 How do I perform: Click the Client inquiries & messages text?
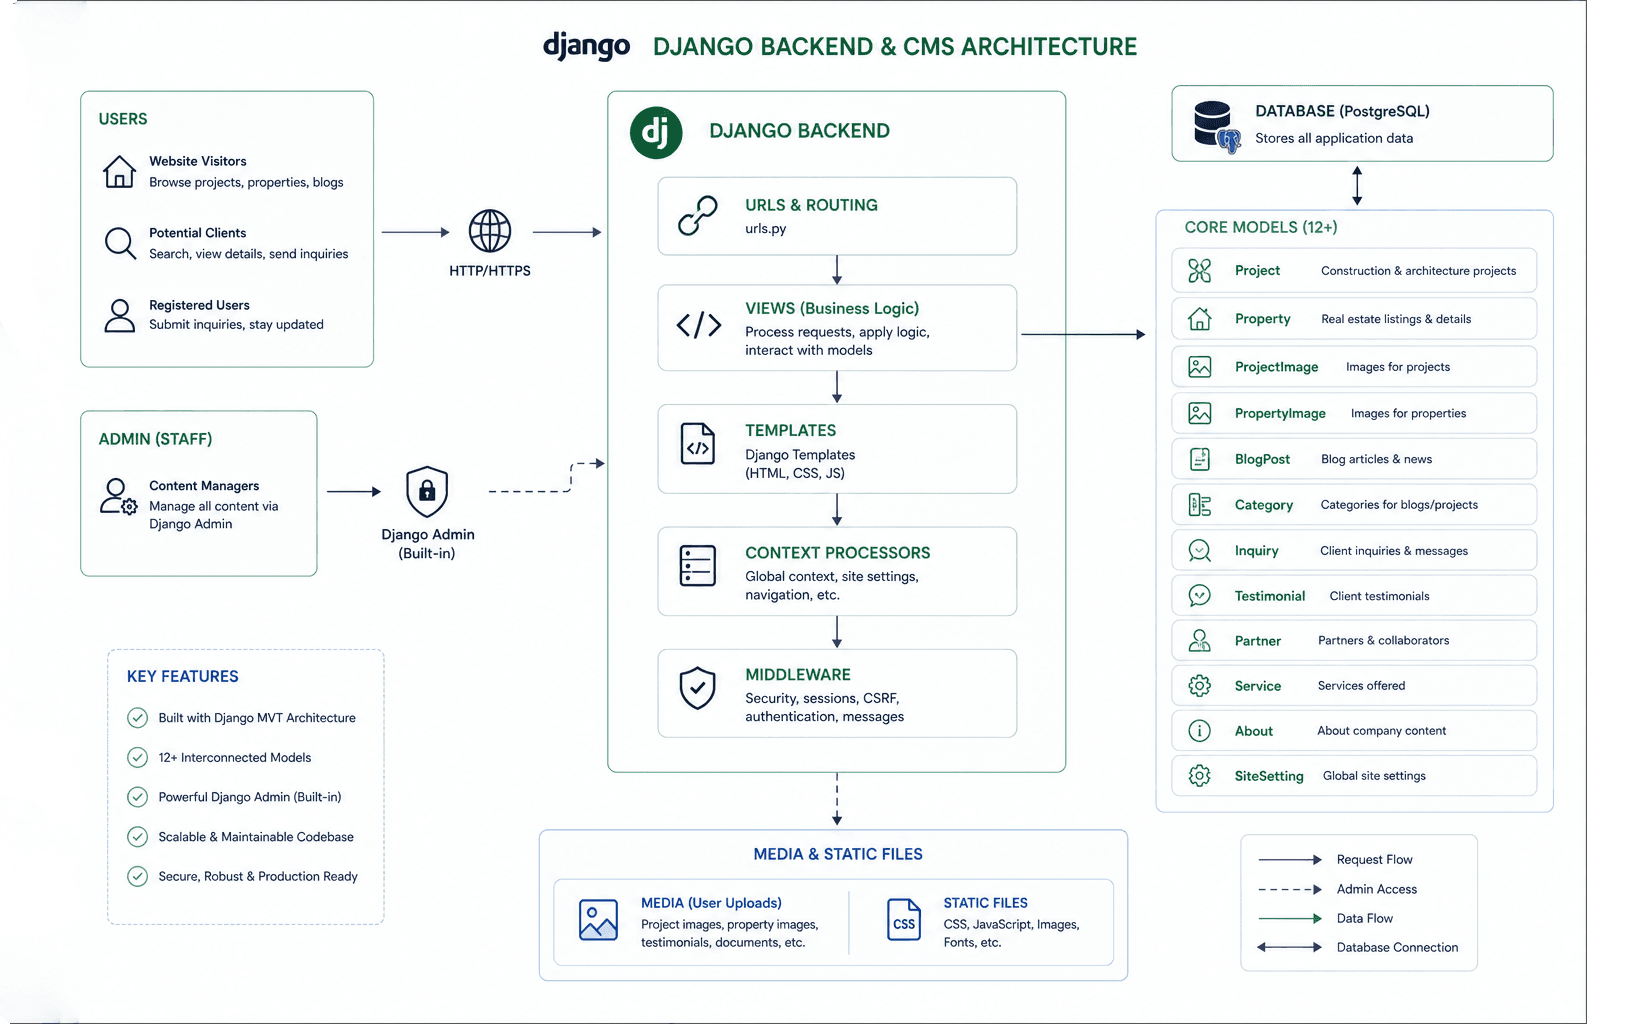[1394, 551]
